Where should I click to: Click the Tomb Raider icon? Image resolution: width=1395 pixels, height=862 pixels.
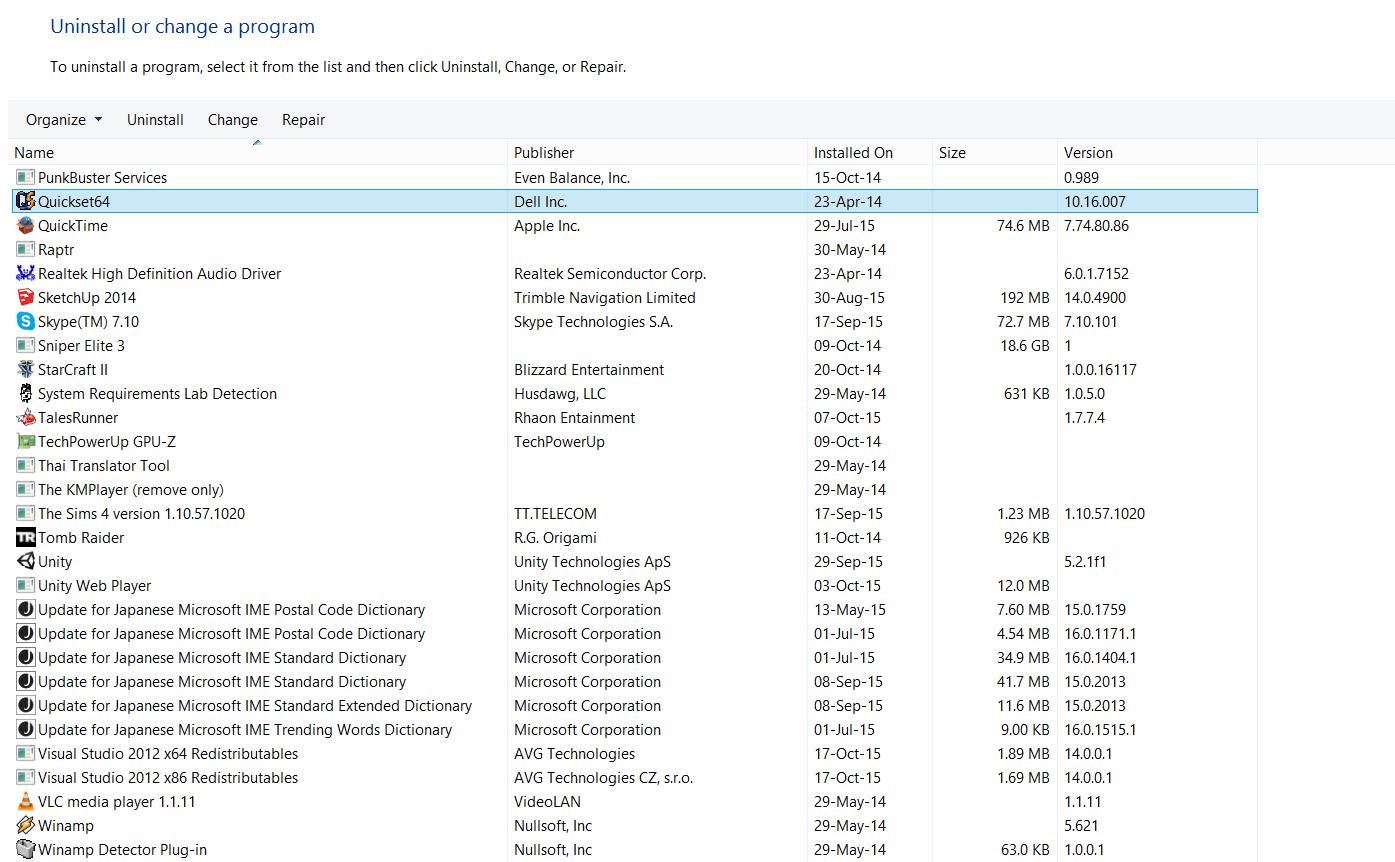(x=26, y=537)
